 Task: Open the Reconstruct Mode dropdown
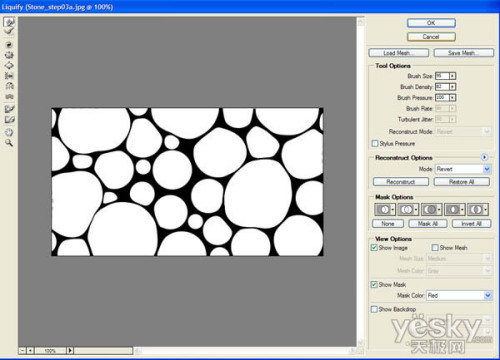coord(463,132)
